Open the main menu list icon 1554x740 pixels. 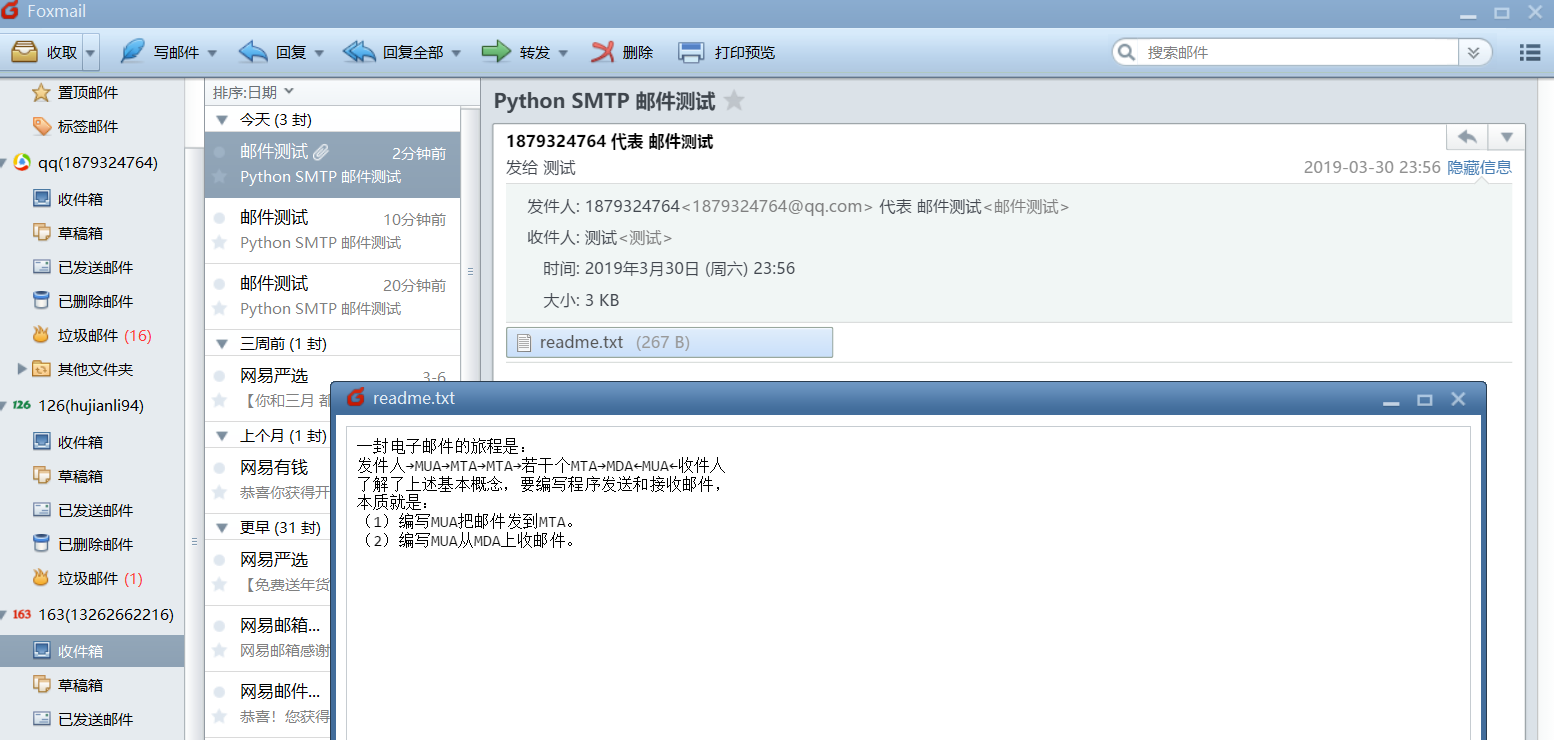click(1530, 52)
